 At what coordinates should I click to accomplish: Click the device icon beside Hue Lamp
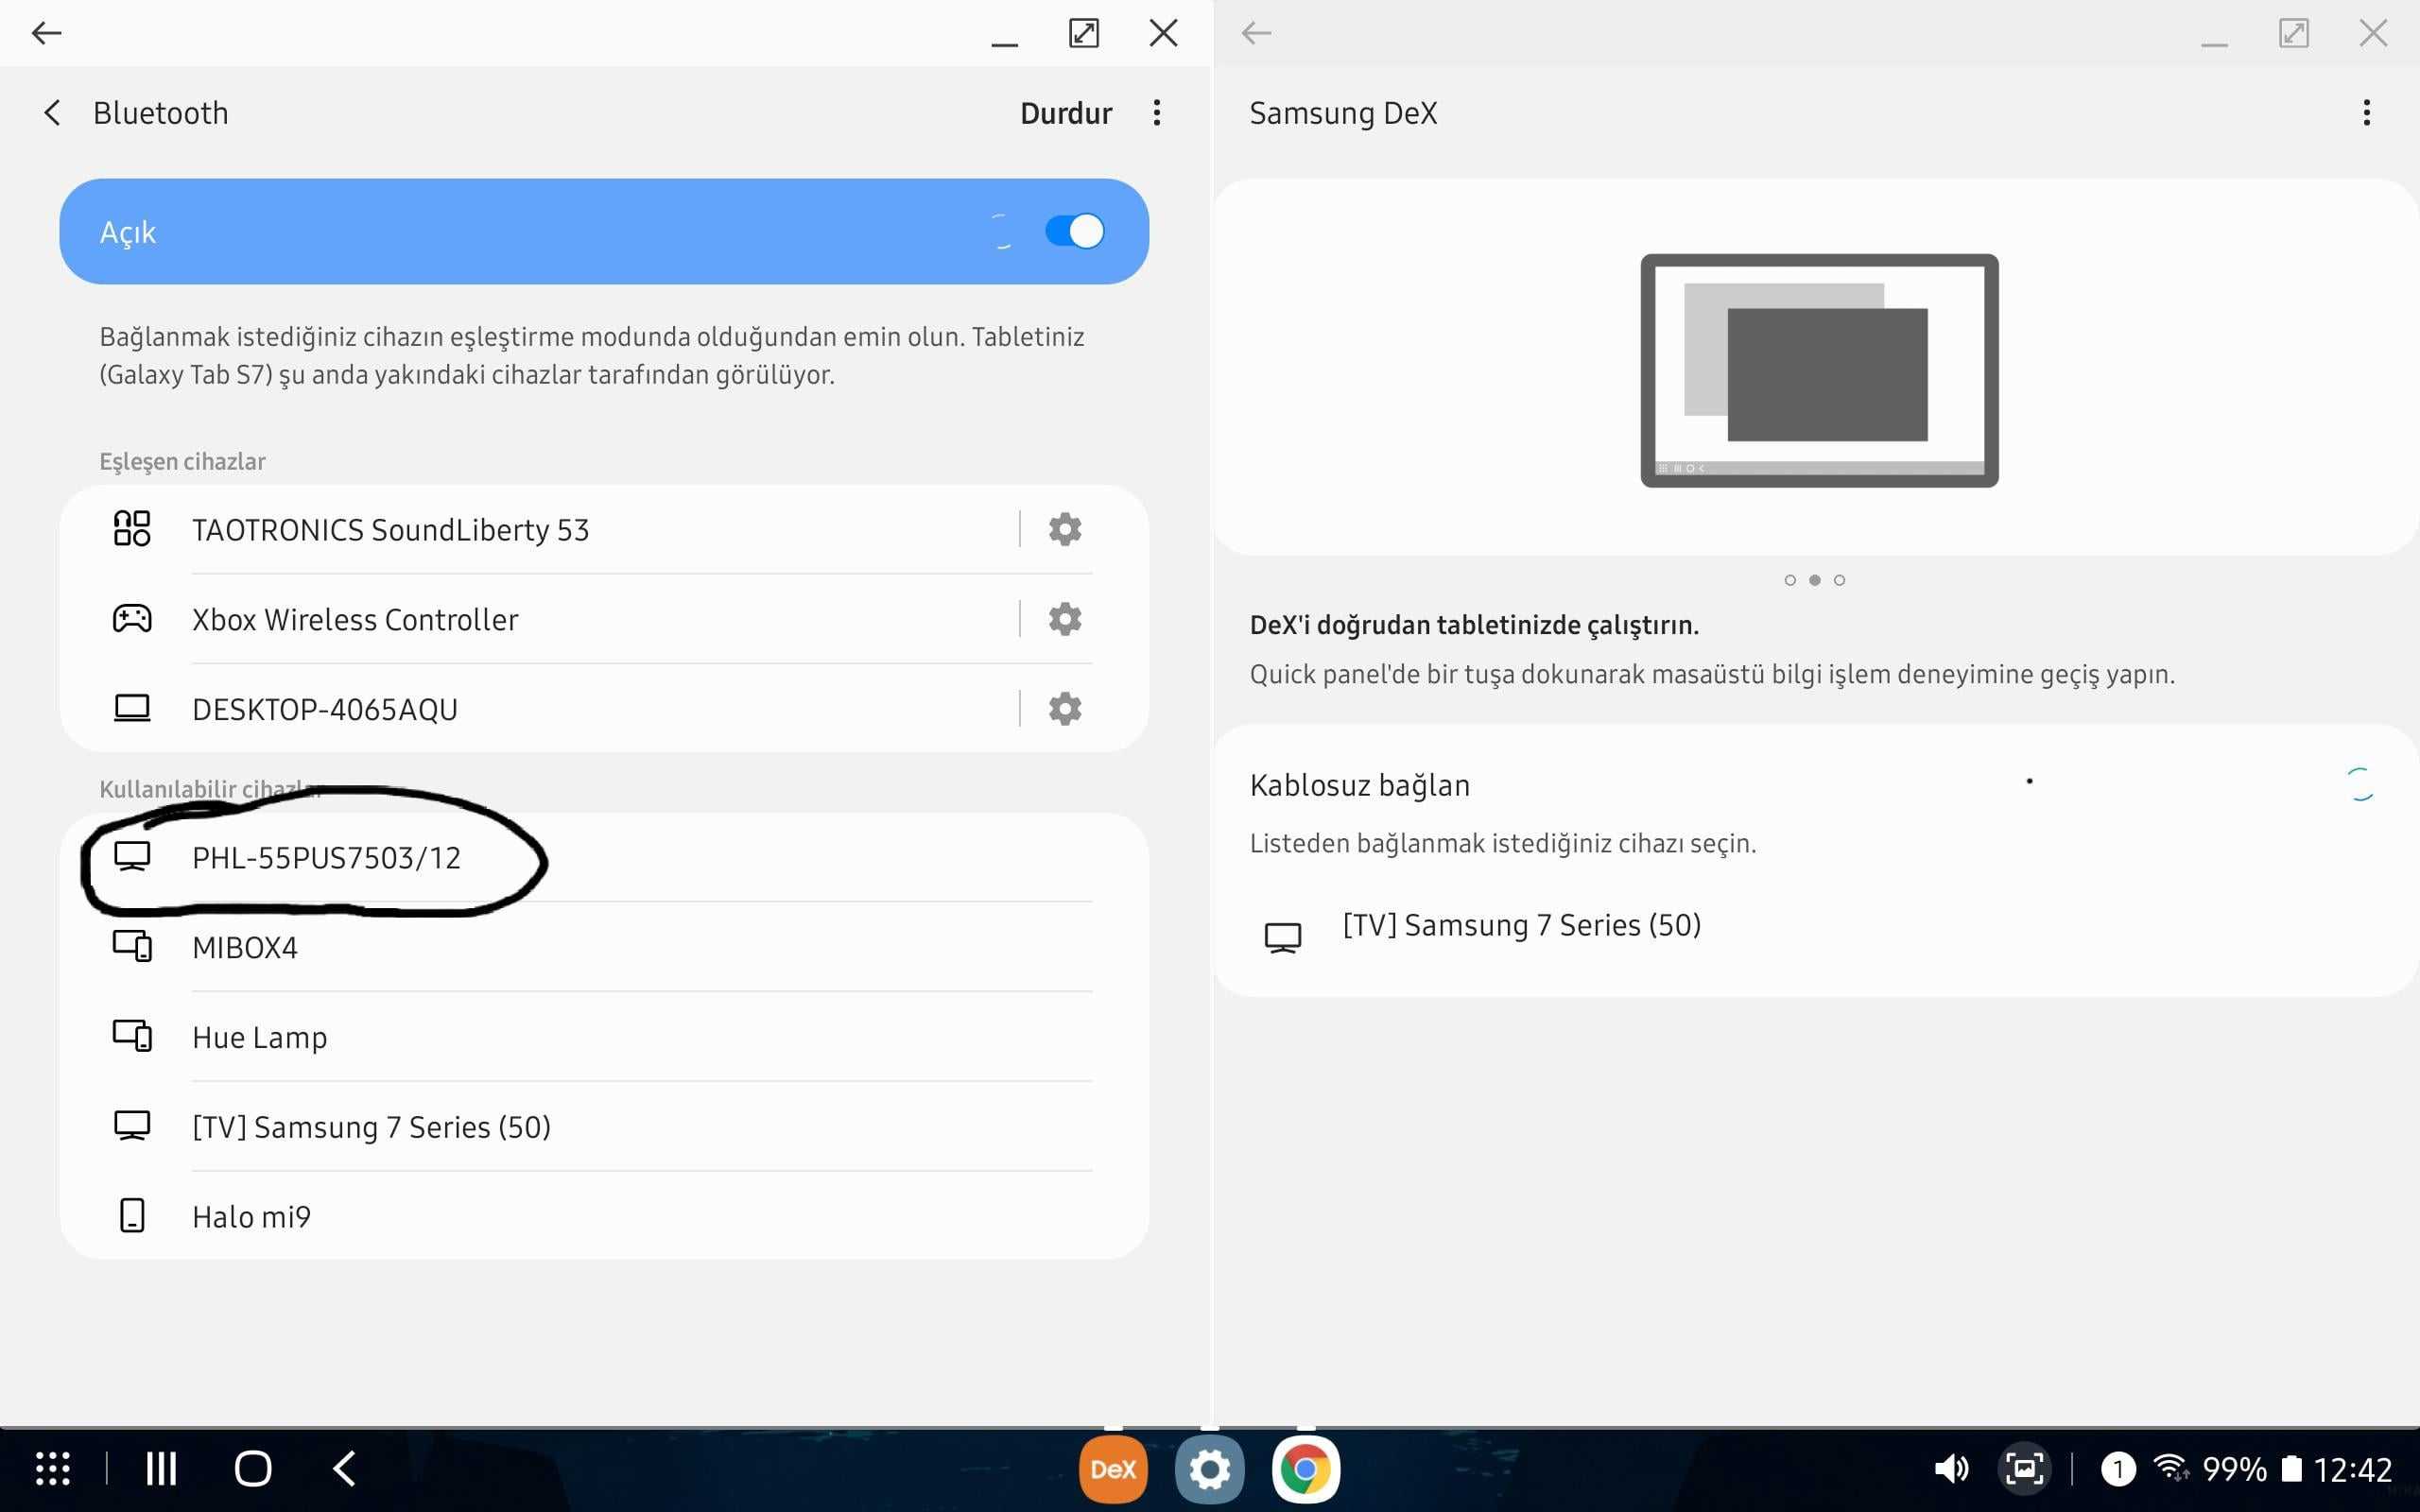coord(132,1036)
